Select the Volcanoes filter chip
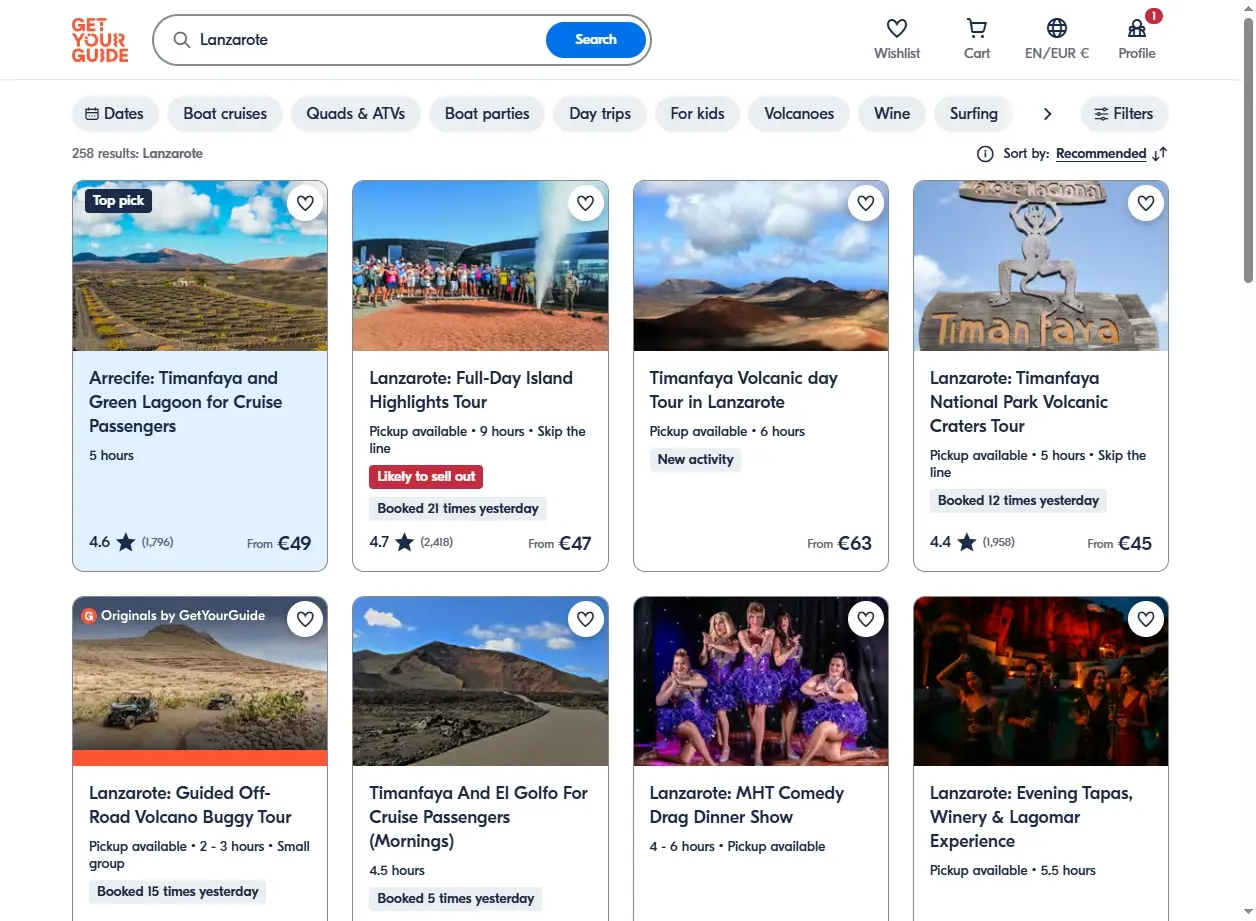Screen dimensions: 1256x921 (x=799, y=114)
